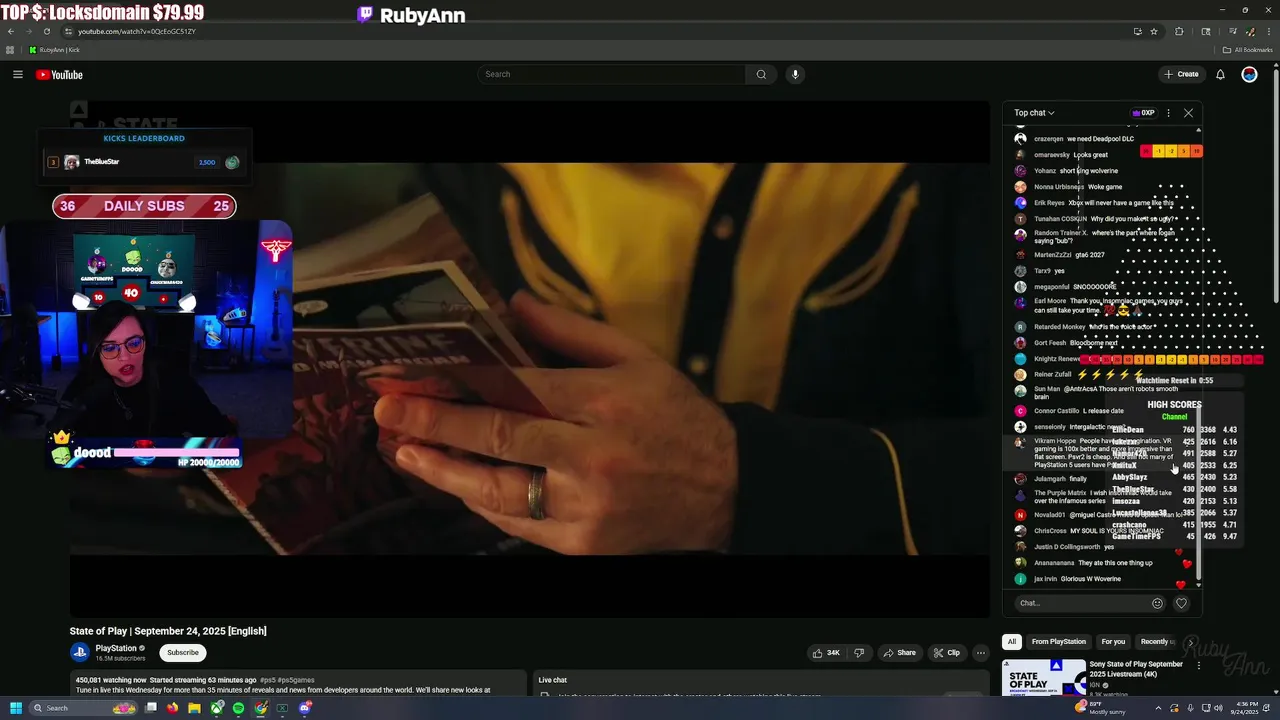Image resolution: width=1280 pixels, height=720 pixels.
Task: Click the YouTube search magnifier button
Action: click(x=761, y=74)
